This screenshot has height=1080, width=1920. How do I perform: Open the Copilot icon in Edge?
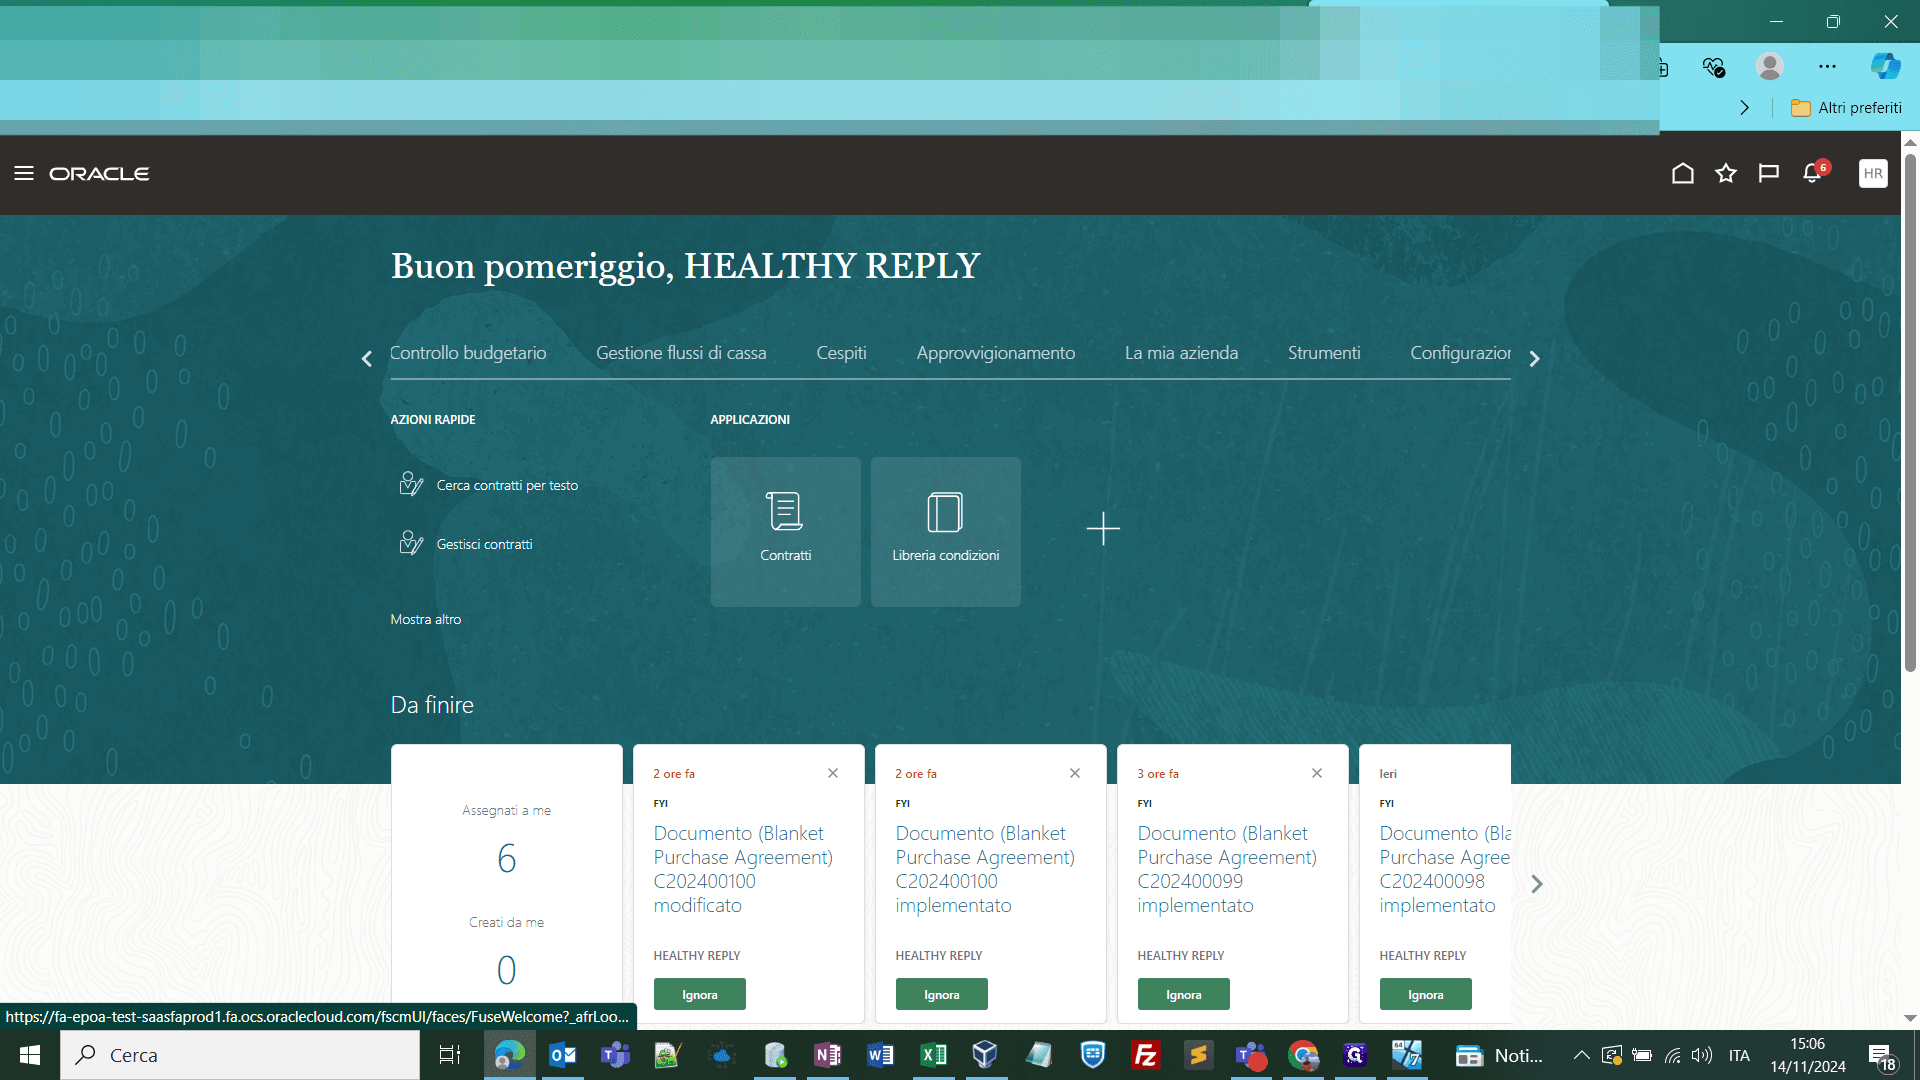(x=1886, y=66)
